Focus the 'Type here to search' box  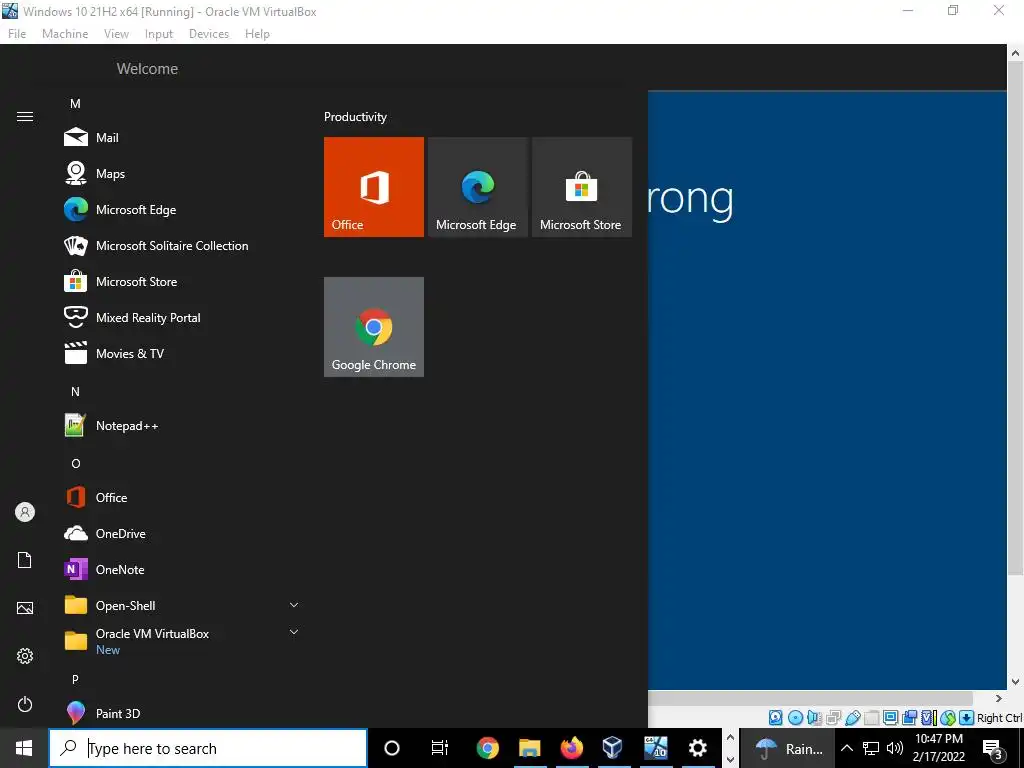208,748
